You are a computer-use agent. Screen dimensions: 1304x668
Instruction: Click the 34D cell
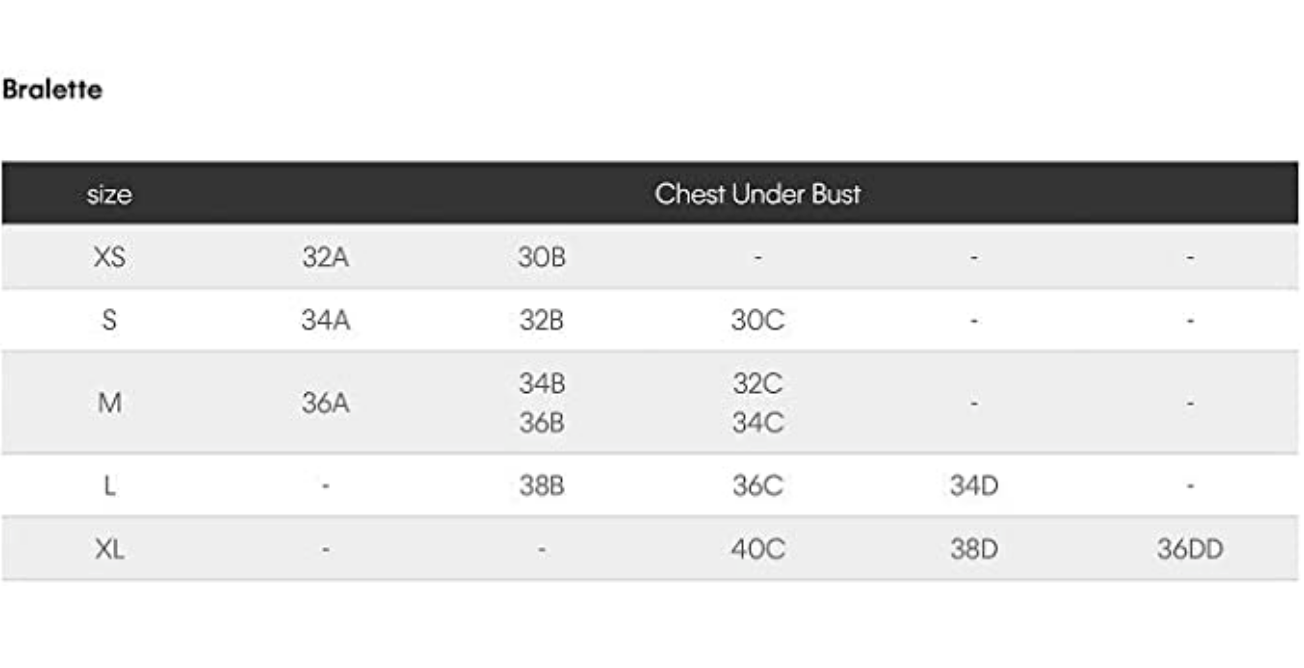tap(973, 486)
